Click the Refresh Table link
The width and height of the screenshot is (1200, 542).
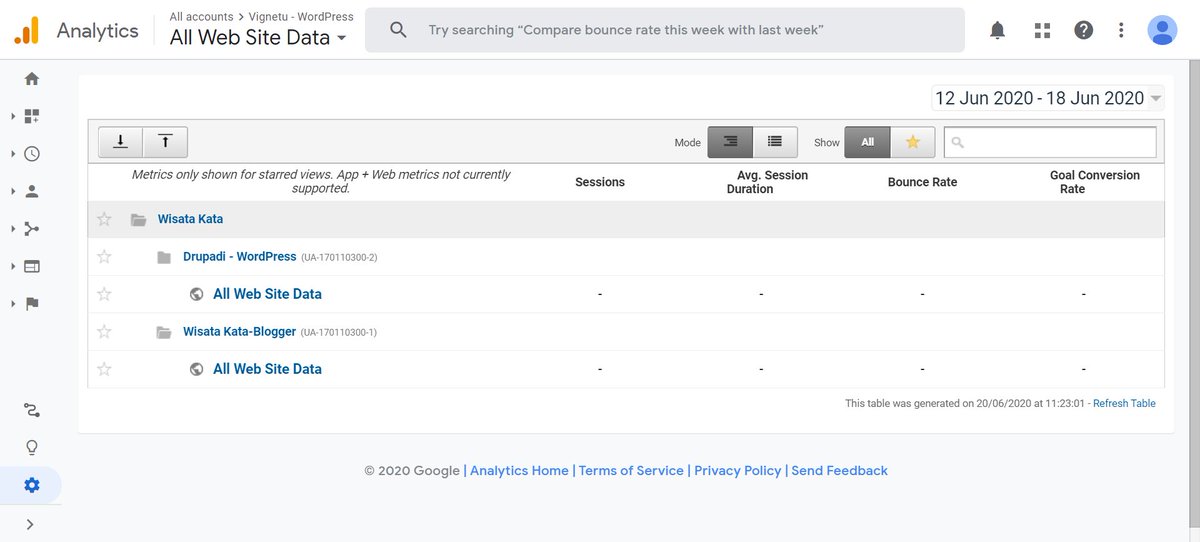click(x=1124, y=403)
